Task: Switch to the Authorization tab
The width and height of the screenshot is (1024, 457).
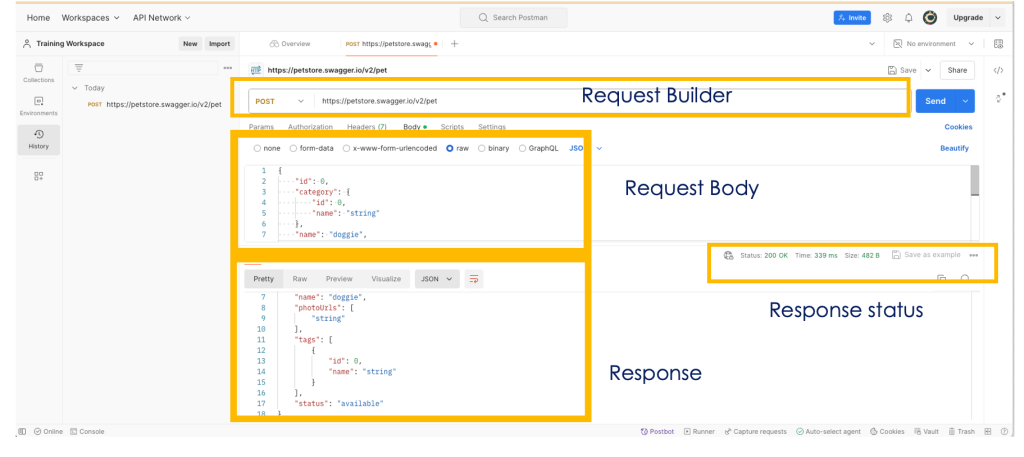Action: (x=310, y=127)
